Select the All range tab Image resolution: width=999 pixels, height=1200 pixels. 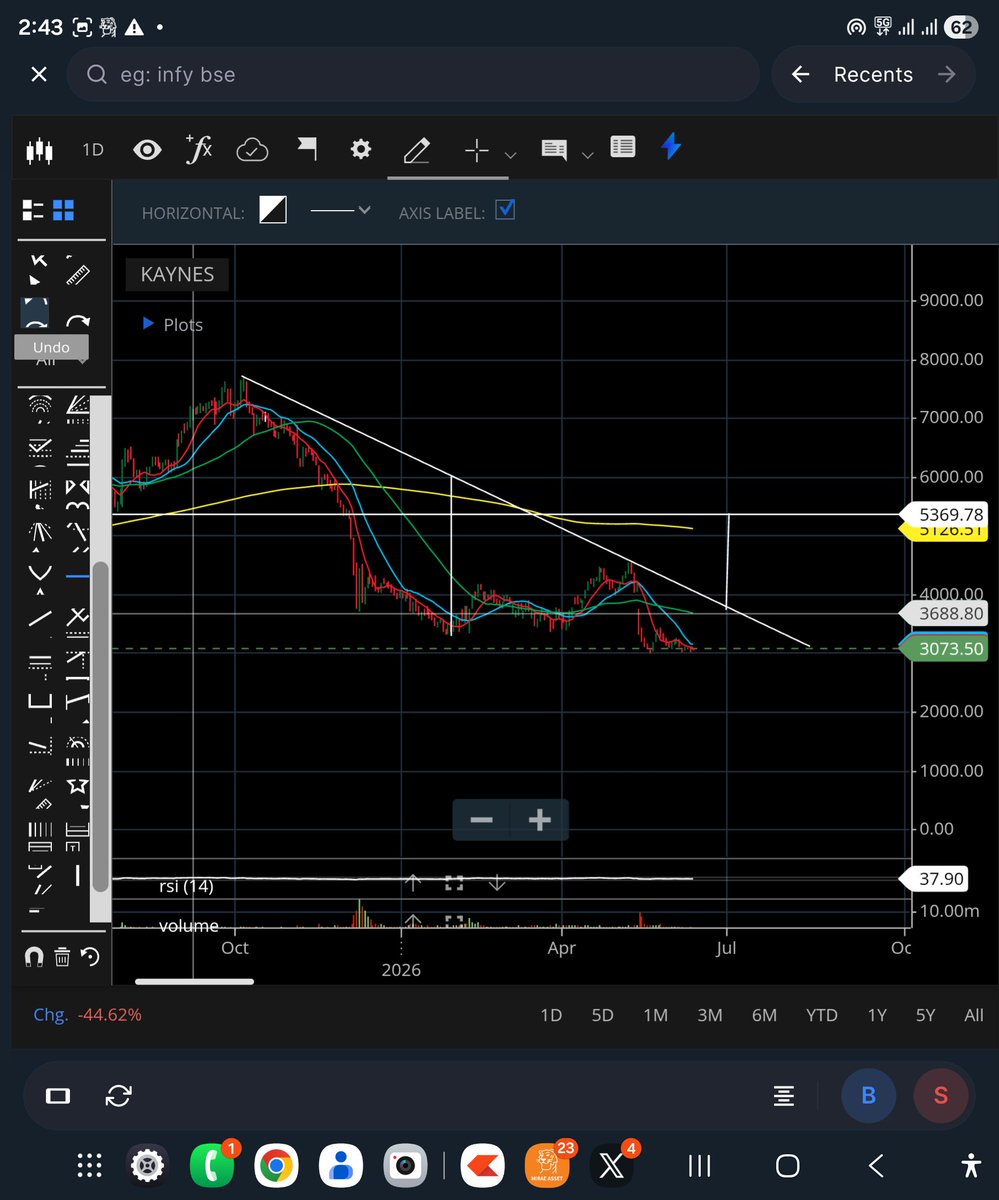974,1015
